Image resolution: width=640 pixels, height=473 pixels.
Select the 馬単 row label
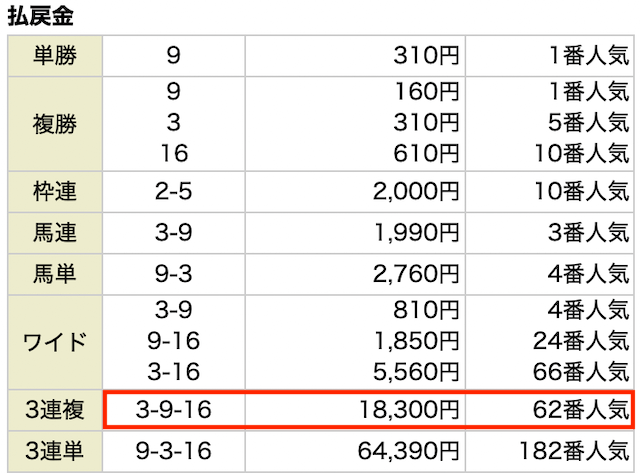(55, 274)
